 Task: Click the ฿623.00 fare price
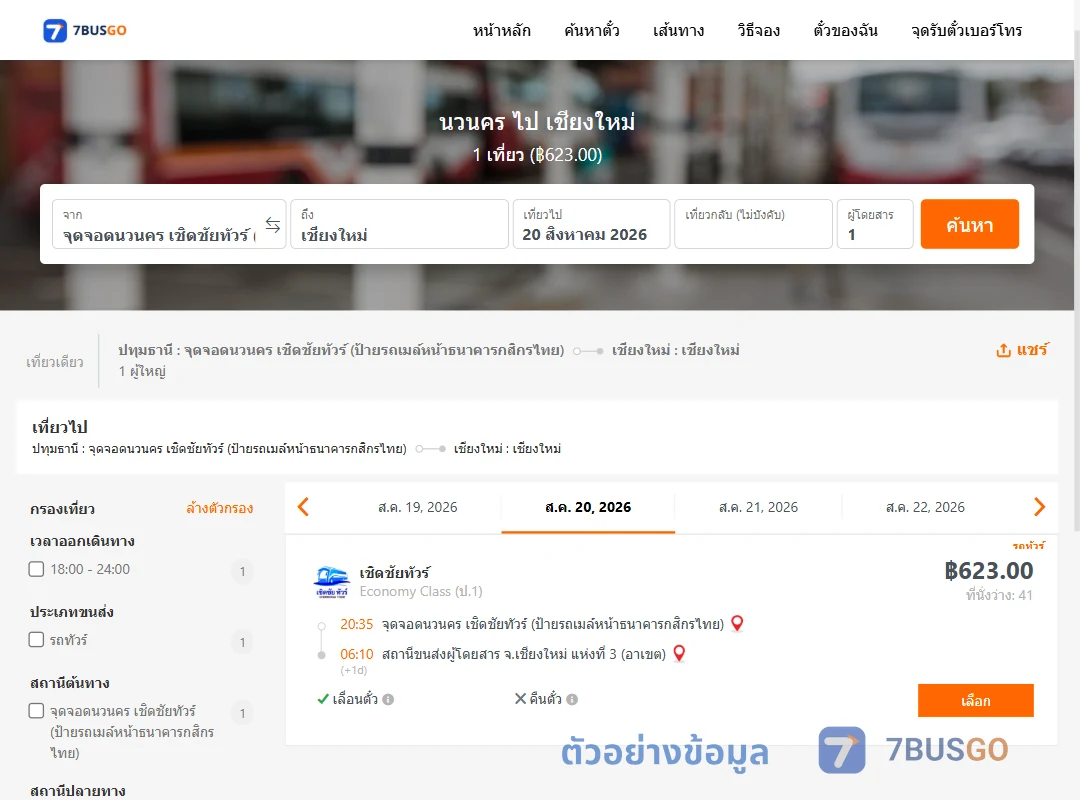tap(988, 571)
